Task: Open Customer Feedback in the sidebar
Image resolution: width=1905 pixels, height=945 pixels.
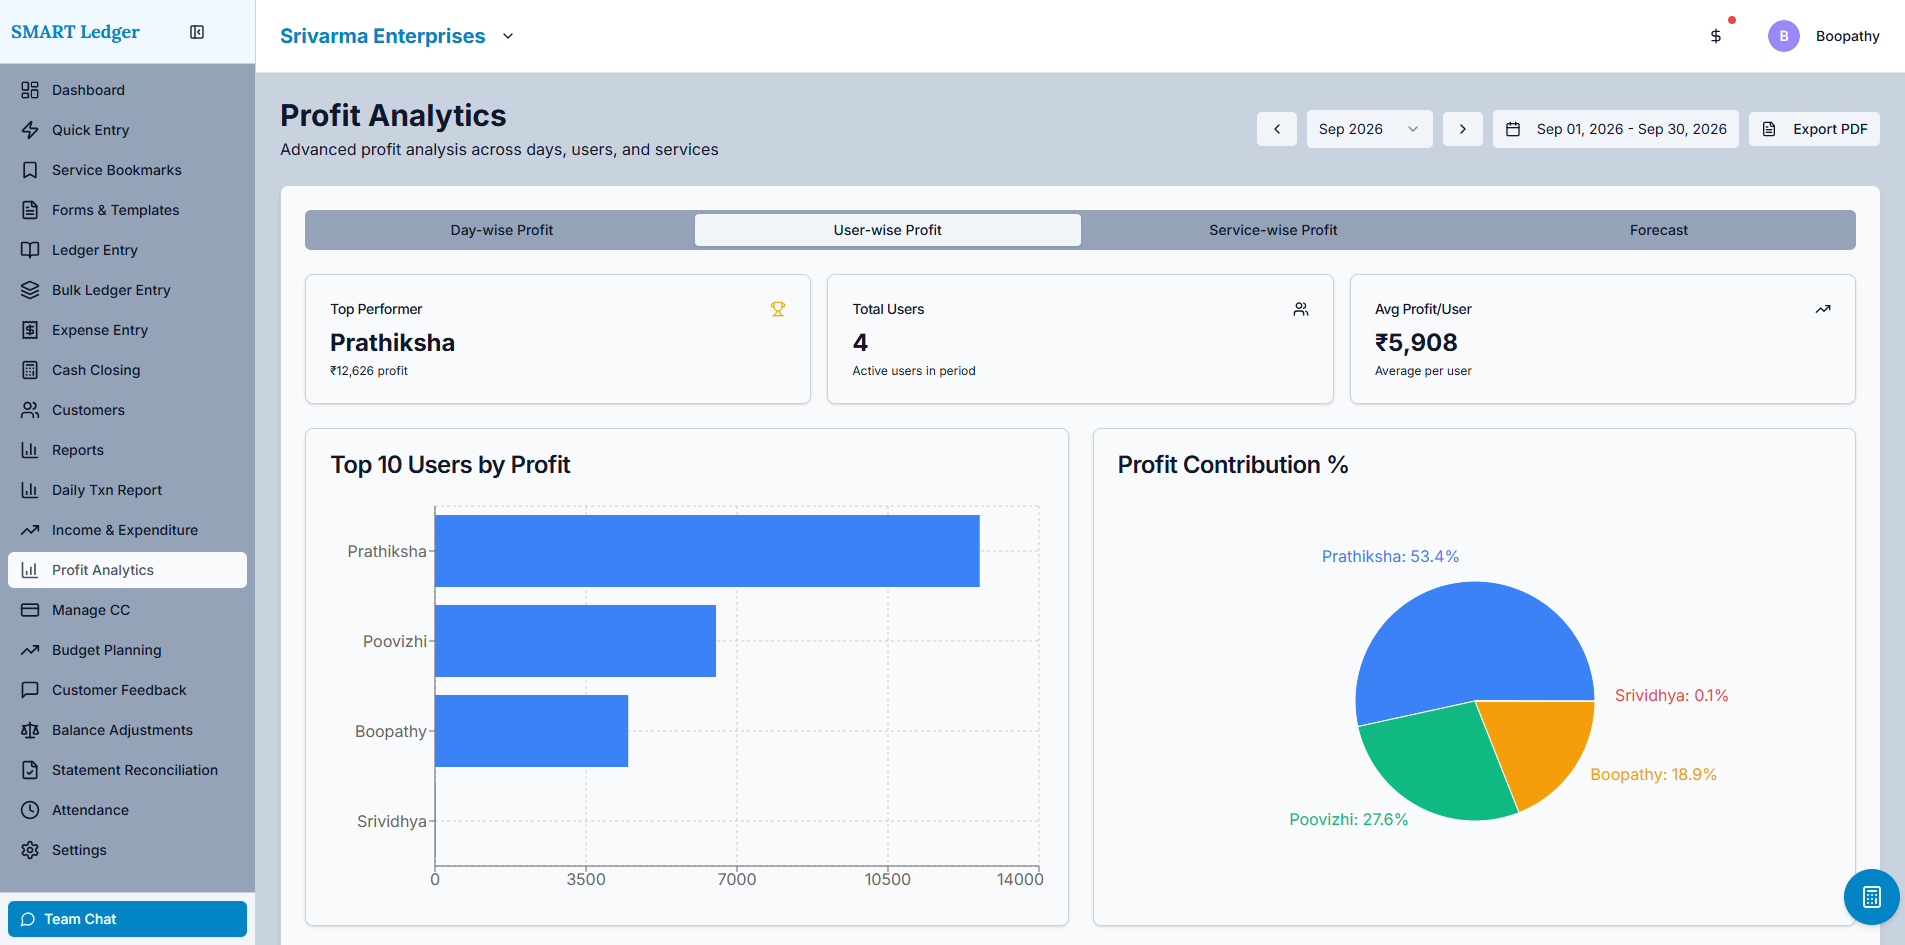Action: [127, 690]
